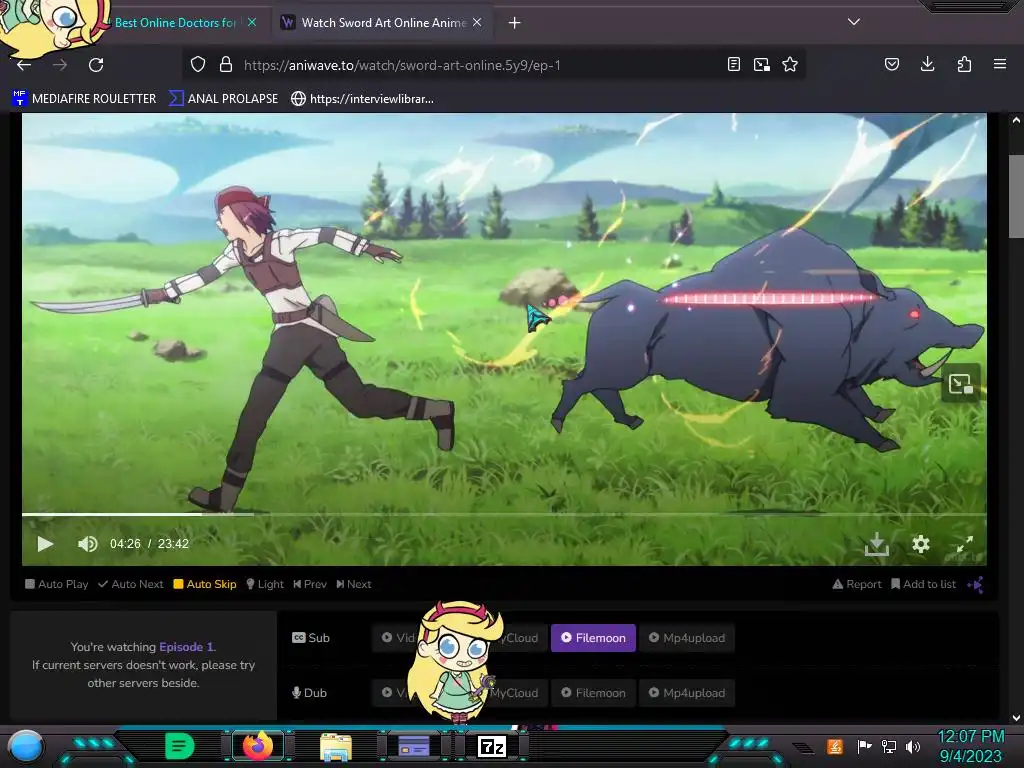
Task: Select Mp4upload server for Dub
Action: pos(686,693)
